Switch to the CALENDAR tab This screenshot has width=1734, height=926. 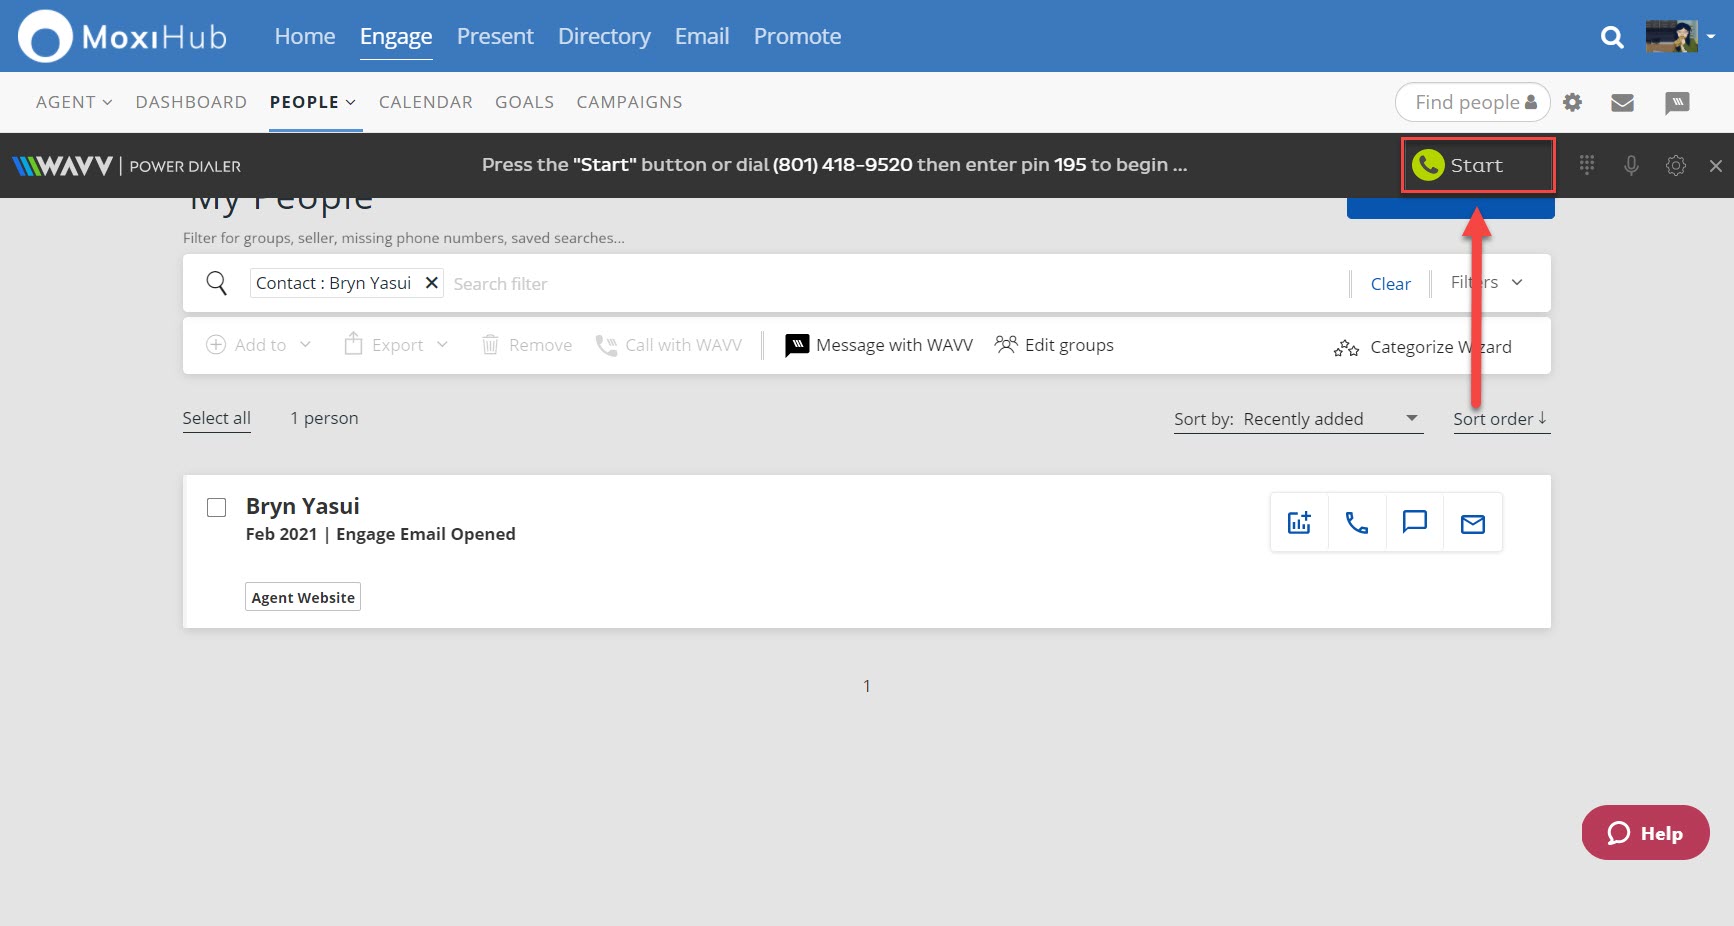pos(425,102)
